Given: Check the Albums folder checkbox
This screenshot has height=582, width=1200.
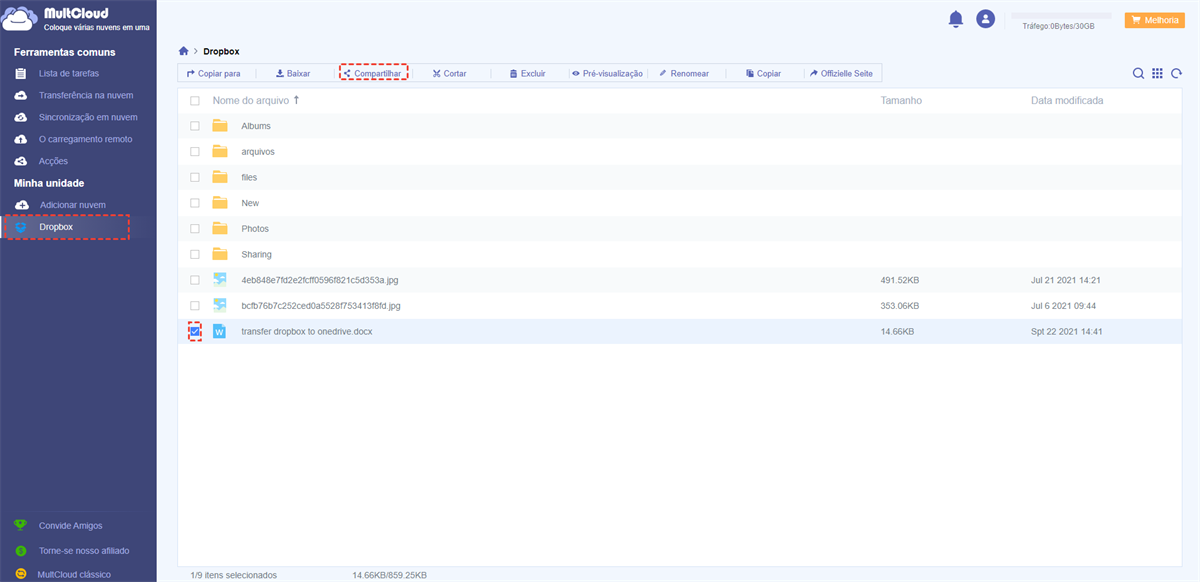Looking at the screenshot, I should pos(195,126).
